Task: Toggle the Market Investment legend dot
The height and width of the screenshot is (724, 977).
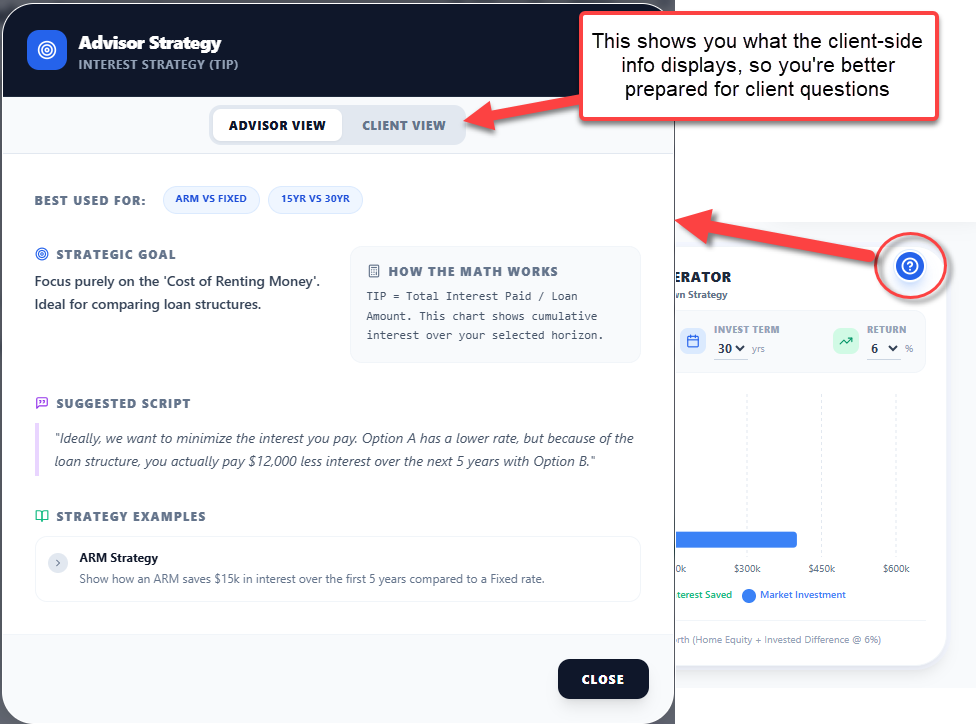Action: point(749,596)
